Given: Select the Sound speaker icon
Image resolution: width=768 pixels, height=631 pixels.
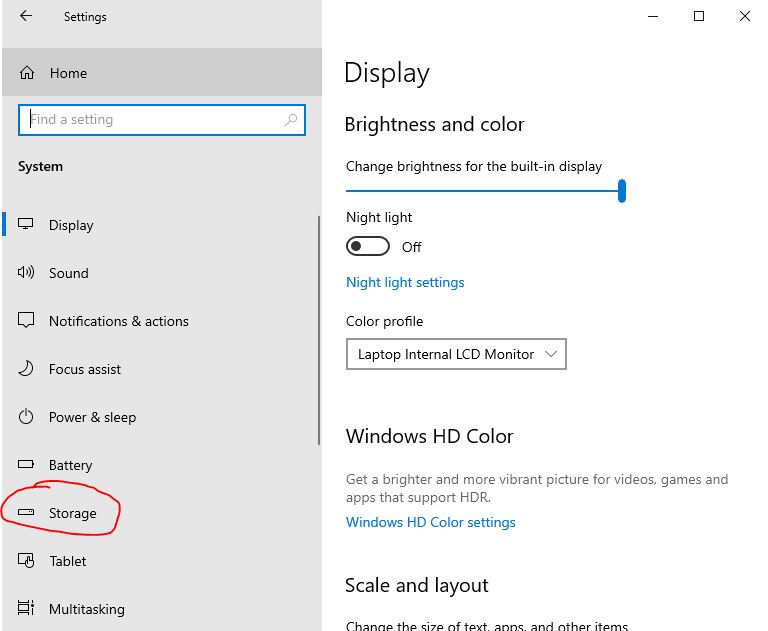Looking at the screenshot, I should tap(26, 272).
